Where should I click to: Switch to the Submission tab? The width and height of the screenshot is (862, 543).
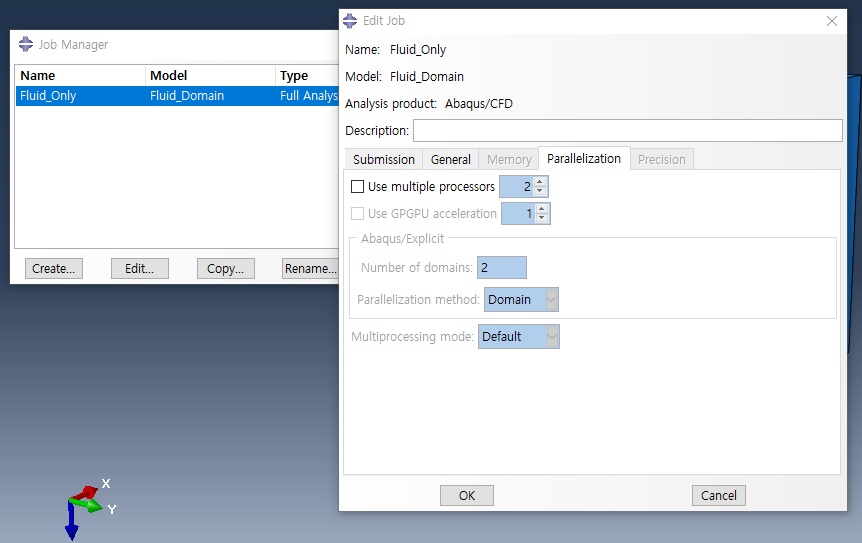384,159
